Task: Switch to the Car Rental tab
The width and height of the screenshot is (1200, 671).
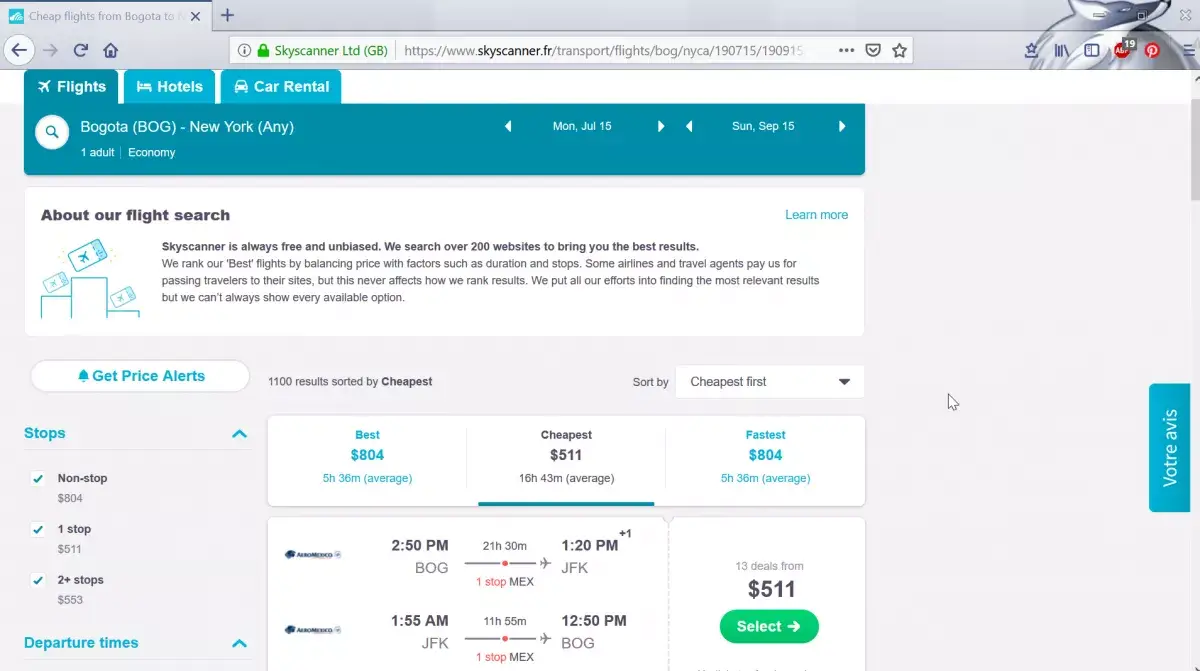Action: (x=281, y=87)
